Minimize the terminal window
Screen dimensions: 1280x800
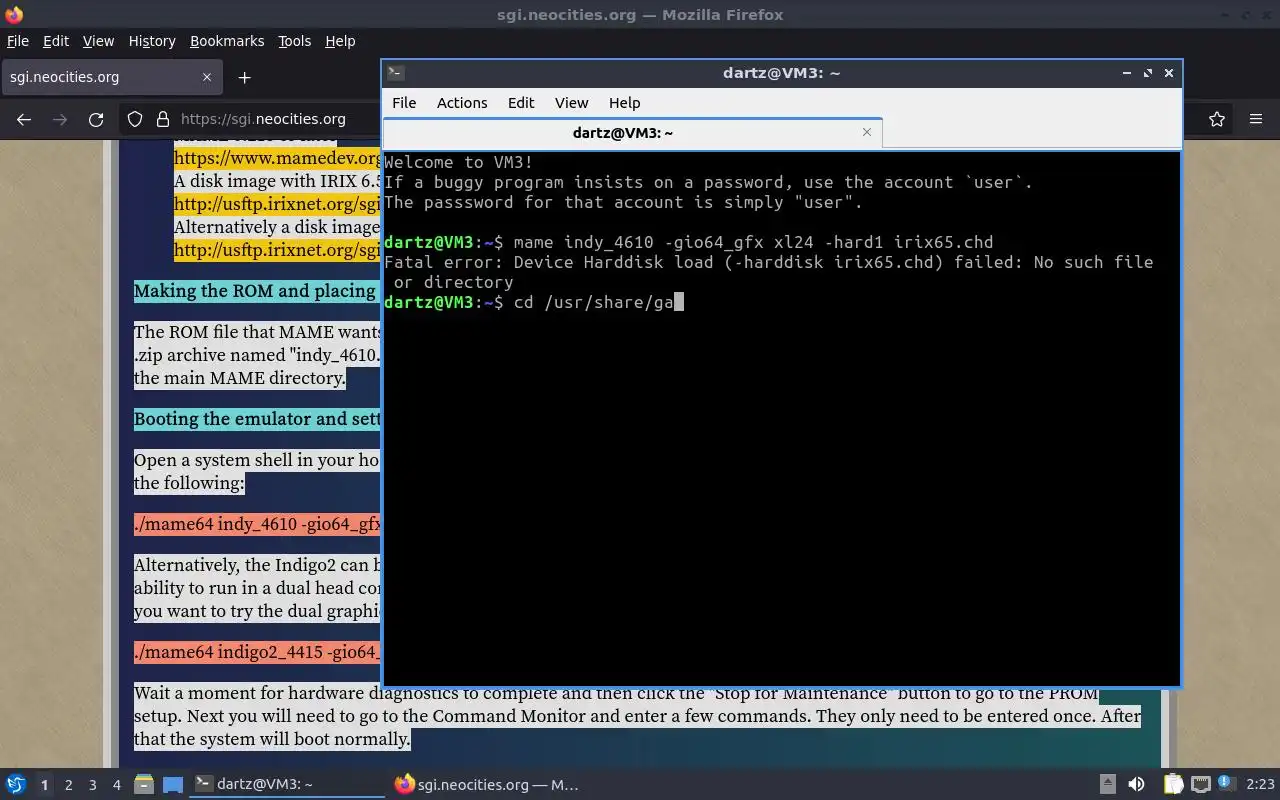click(1126, 73)
